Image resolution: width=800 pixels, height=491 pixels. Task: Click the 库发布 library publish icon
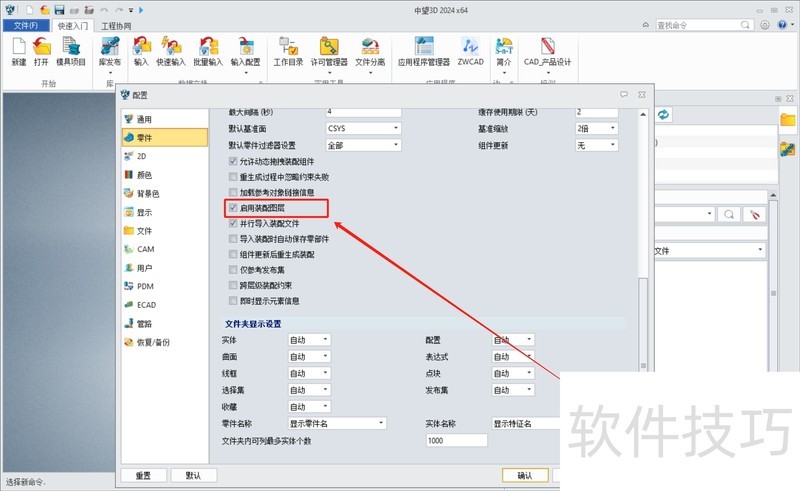[x=110, y=52]
